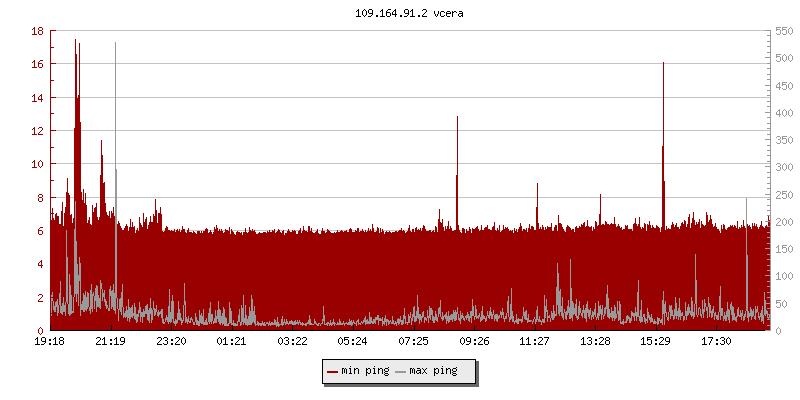Click the 18 value on left axis
Viewport: 800px width, 400px height.
[x=36, y=31]
